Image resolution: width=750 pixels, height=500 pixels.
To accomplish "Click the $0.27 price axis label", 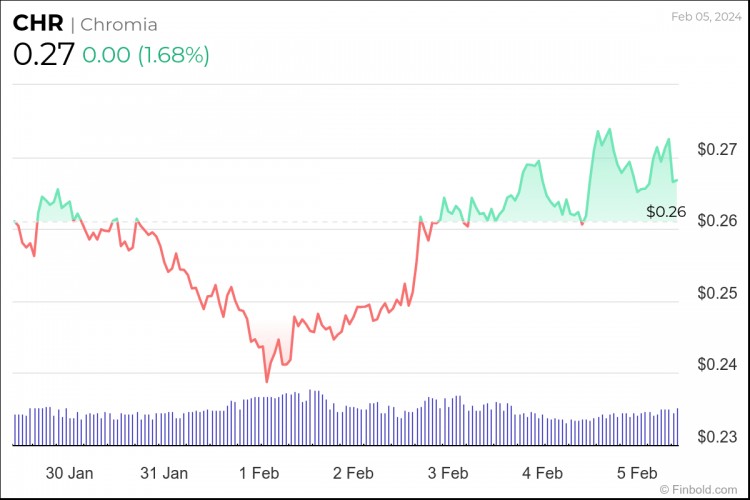I will click(717, 149).
